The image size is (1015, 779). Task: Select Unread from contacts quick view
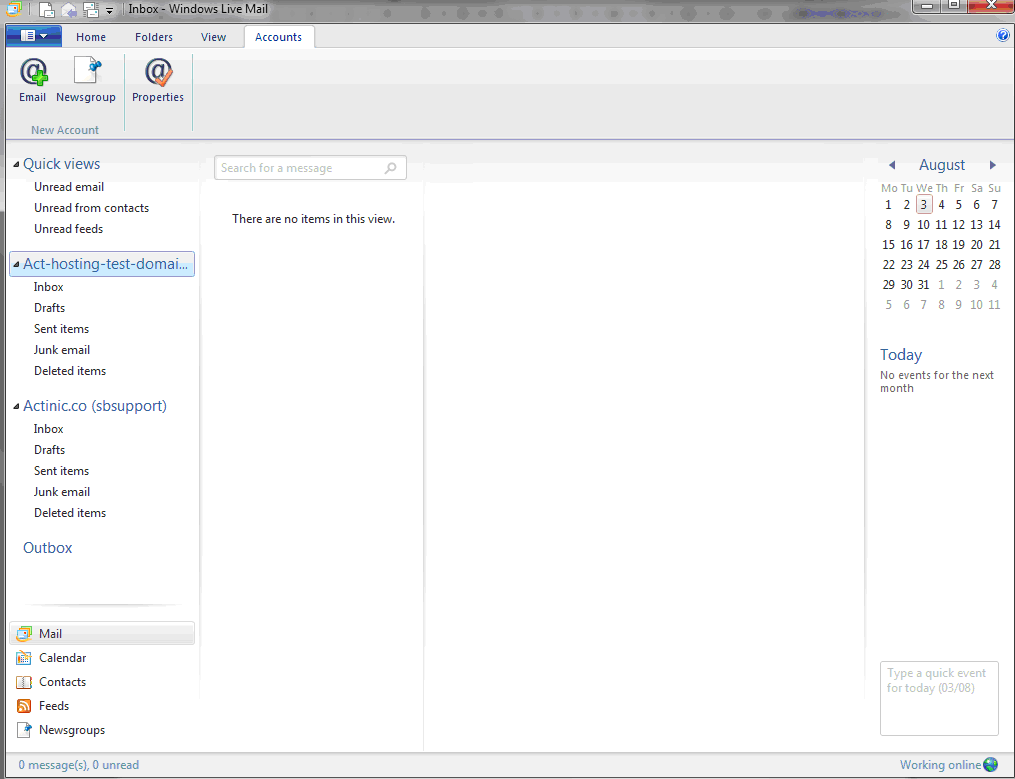pos(91,208)
